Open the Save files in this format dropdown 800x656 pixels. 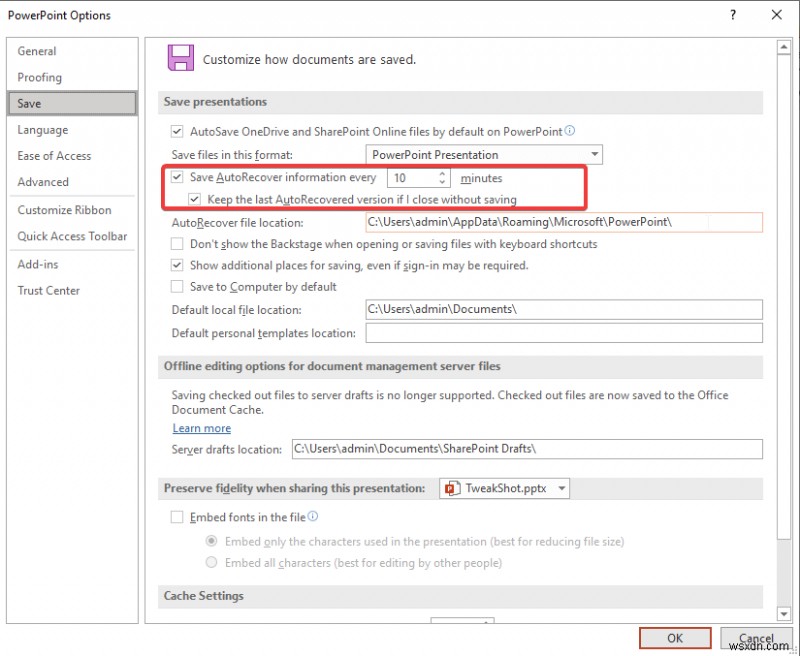(596, 154)
